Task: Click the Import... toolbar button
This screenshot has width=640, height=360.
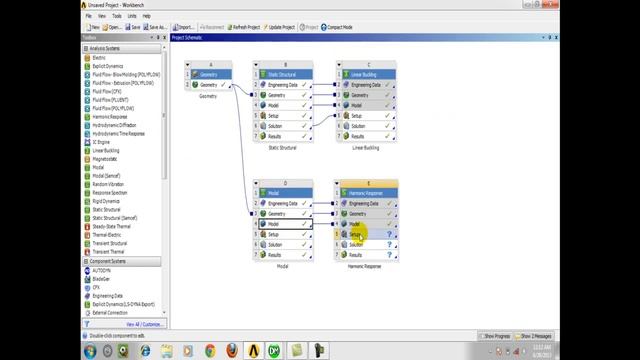Action: coord(183,27)
